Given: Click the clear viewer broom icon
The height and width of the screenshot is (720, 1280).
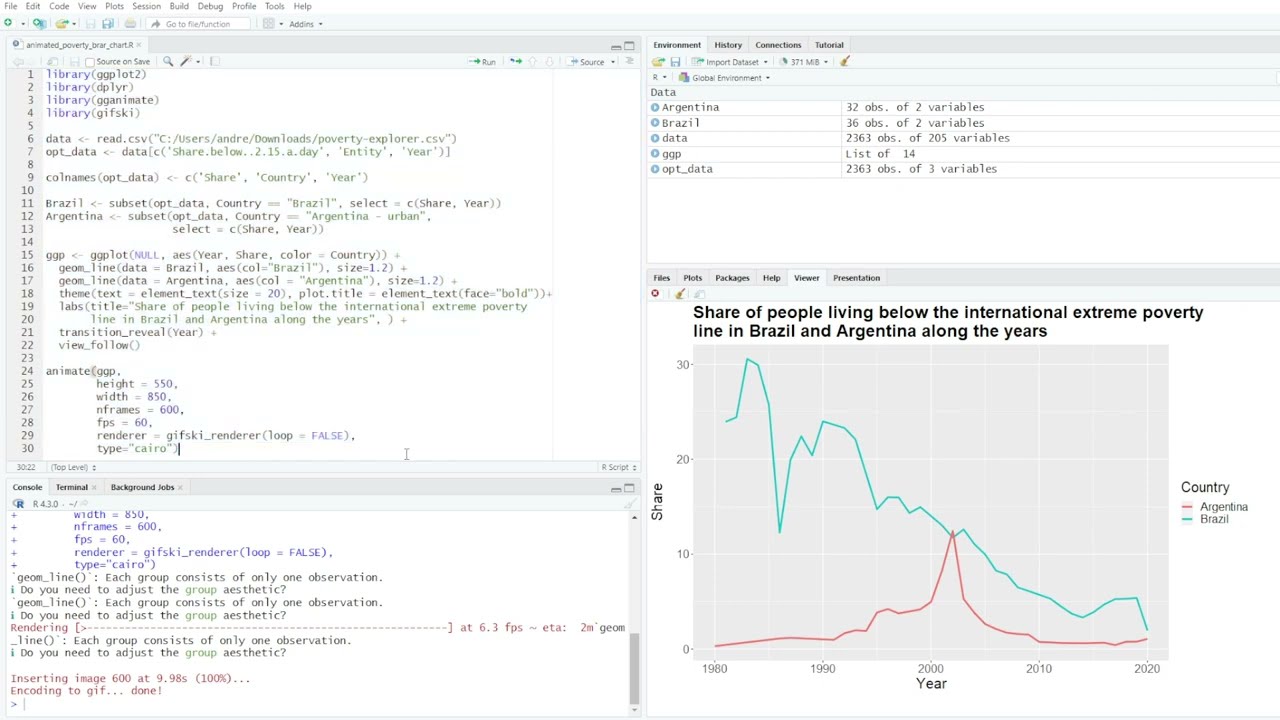Looking at the screenshot, I should point(680,294).
